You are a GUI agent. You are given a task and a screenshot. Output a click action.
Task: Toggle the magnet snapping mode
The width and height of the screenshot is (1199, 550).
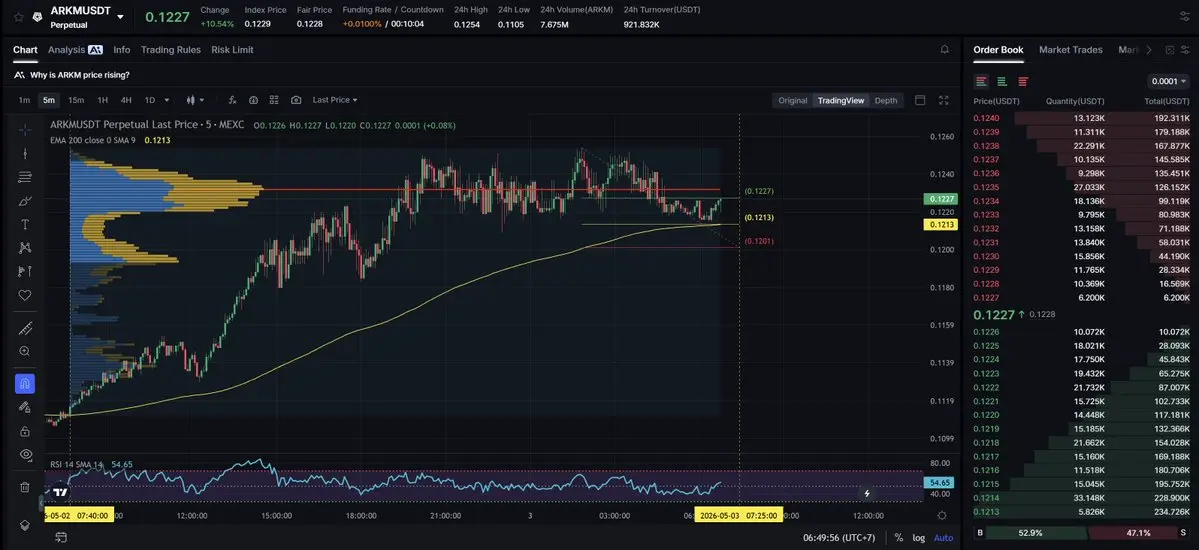[x=24, y=384]
